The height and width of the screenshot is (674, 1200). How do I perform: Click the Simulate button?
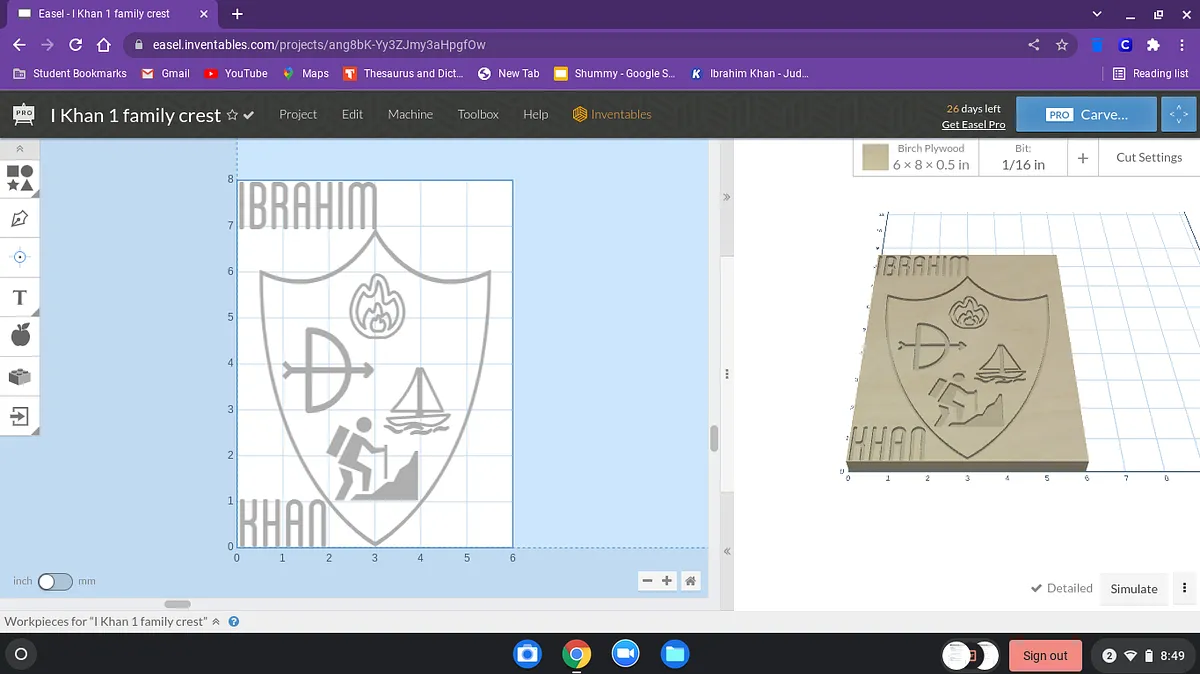pyautogui.click(x=1134, y=589)
